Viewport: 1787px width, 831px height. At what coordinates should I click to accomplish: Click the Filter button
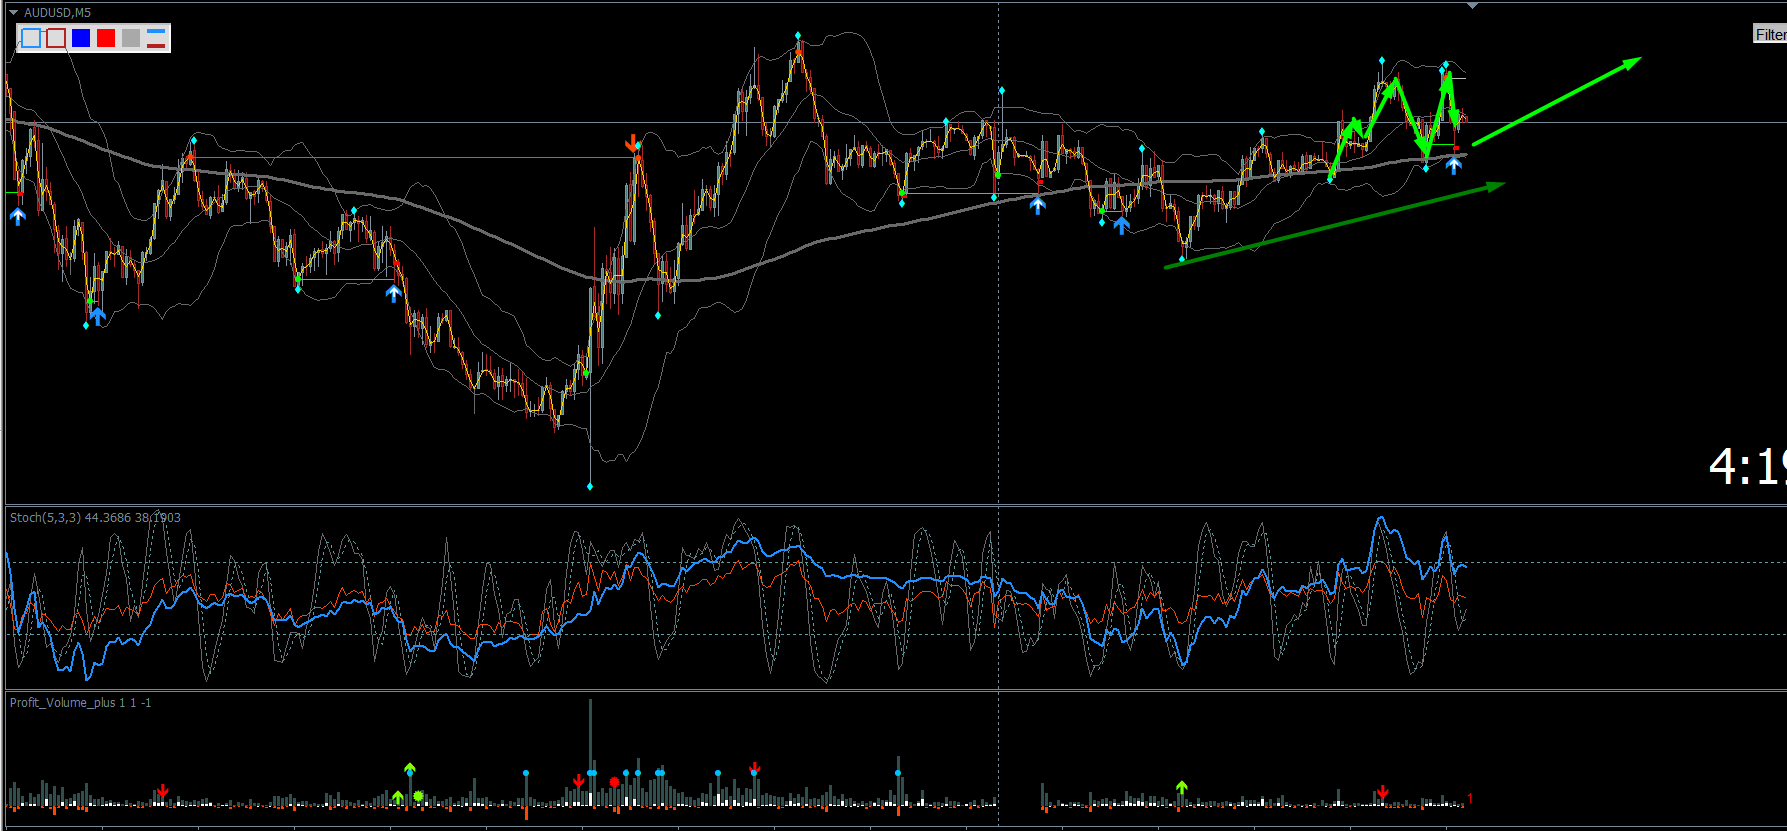pyautogui.click(x=1769, y=34)
